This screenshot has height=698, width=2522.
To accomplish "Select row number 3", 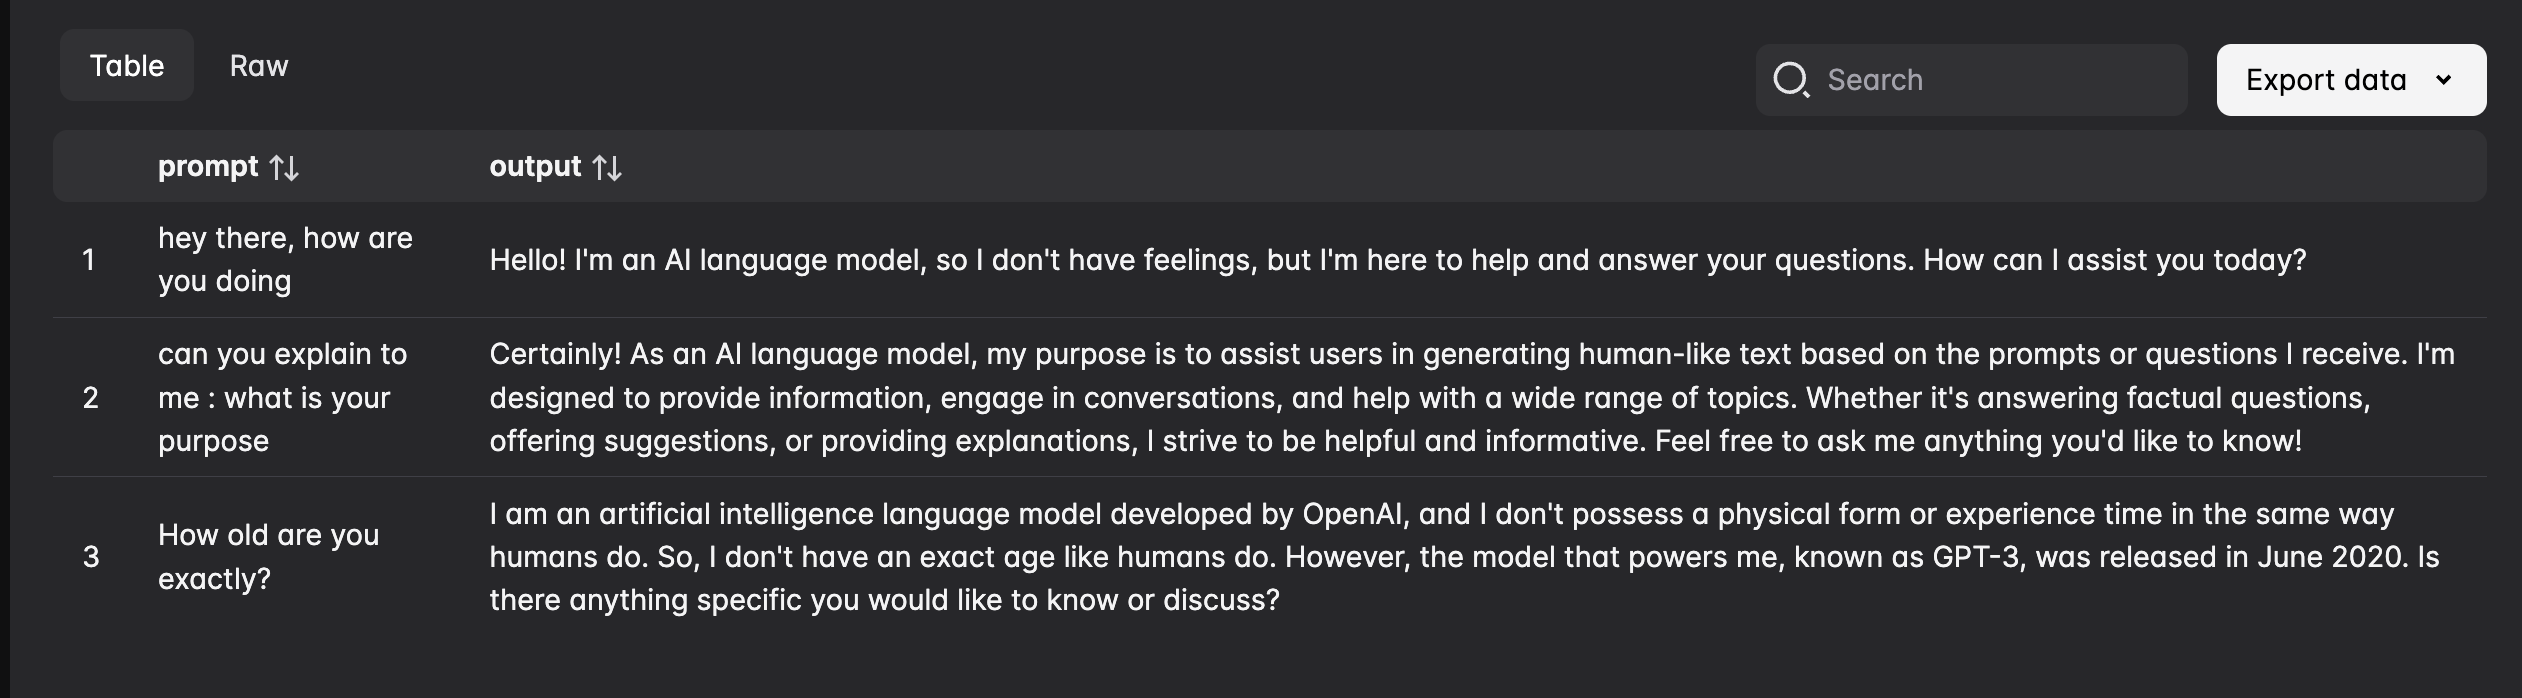I will 91,557.
